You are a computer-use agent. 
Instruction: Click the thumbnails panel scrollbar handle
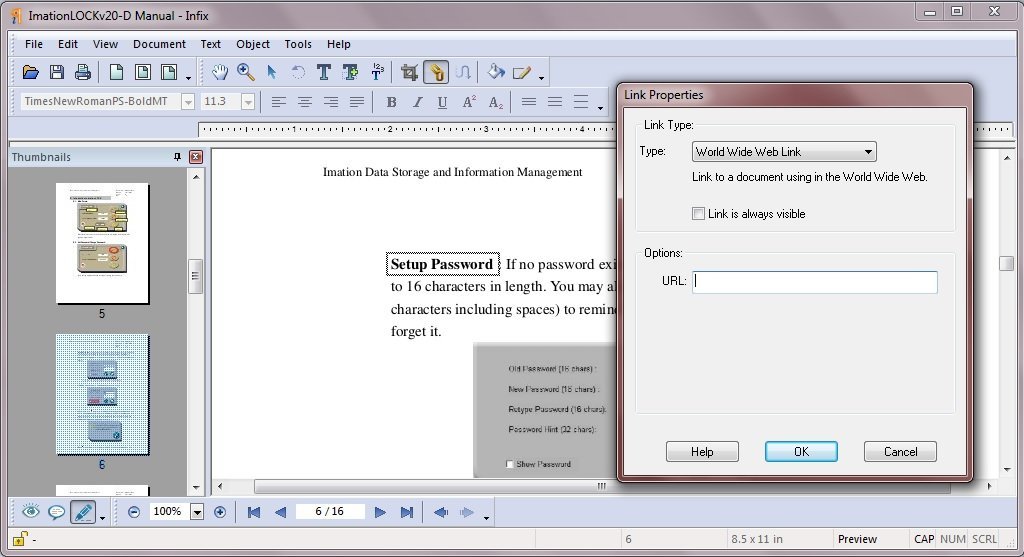pos(195,276)
